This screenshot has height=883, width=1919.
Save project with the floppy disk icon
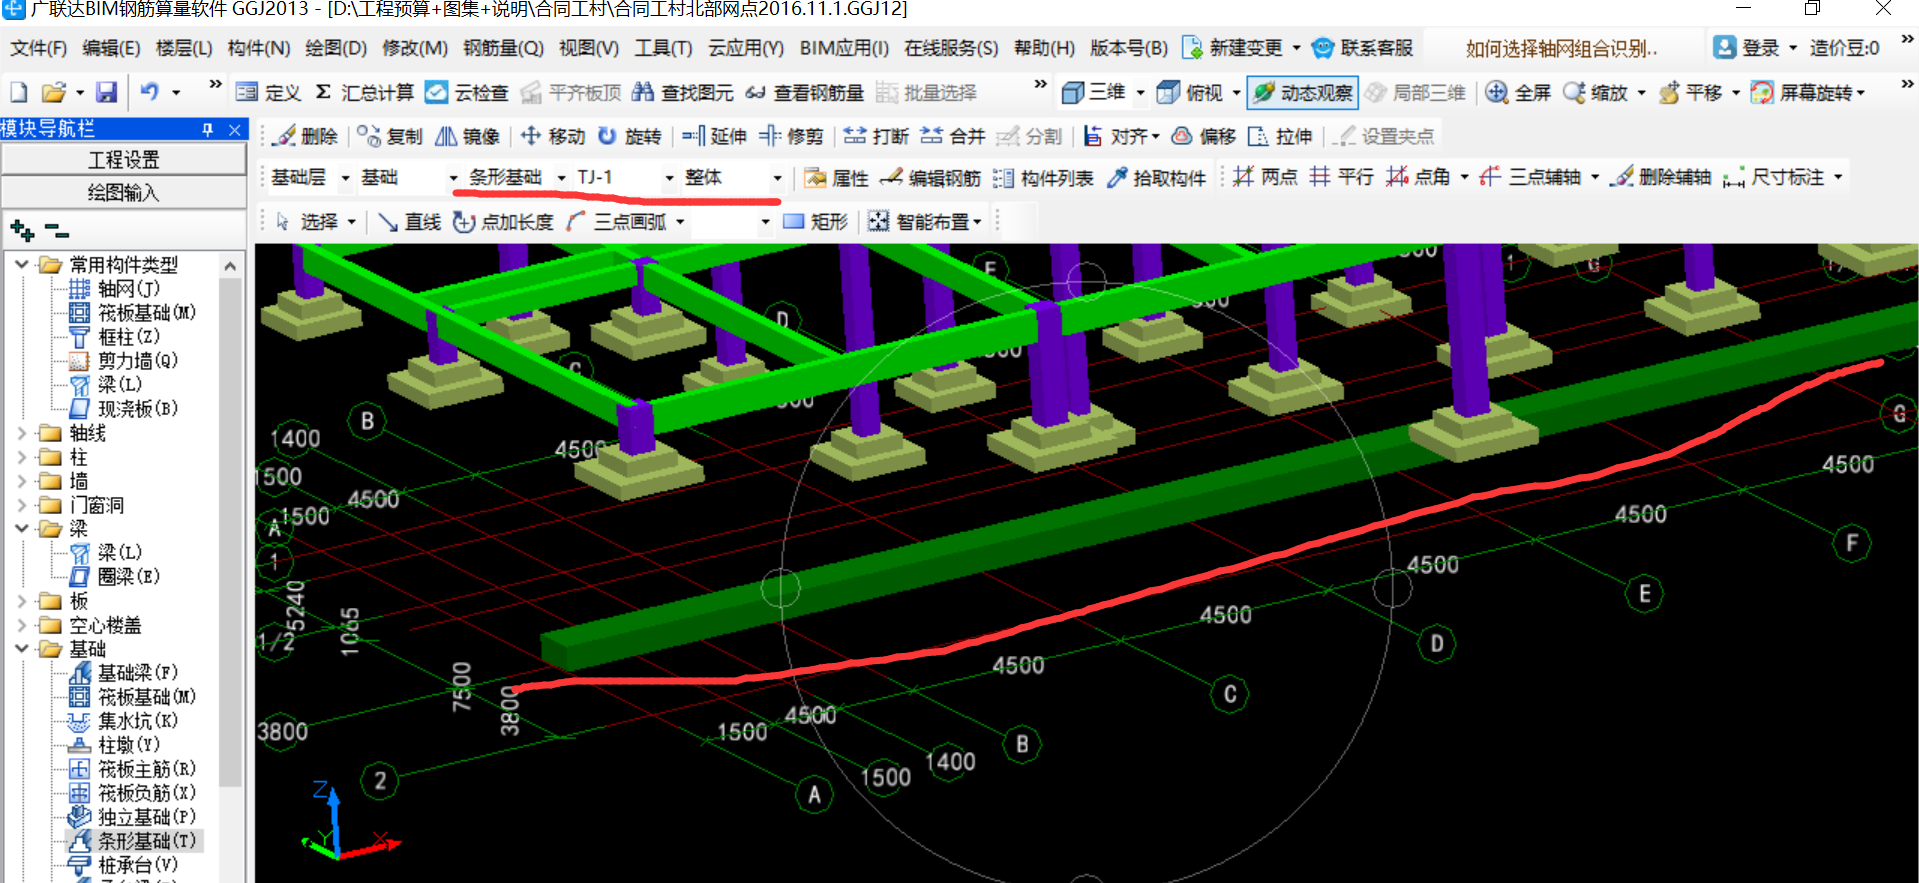click(106, 92)
